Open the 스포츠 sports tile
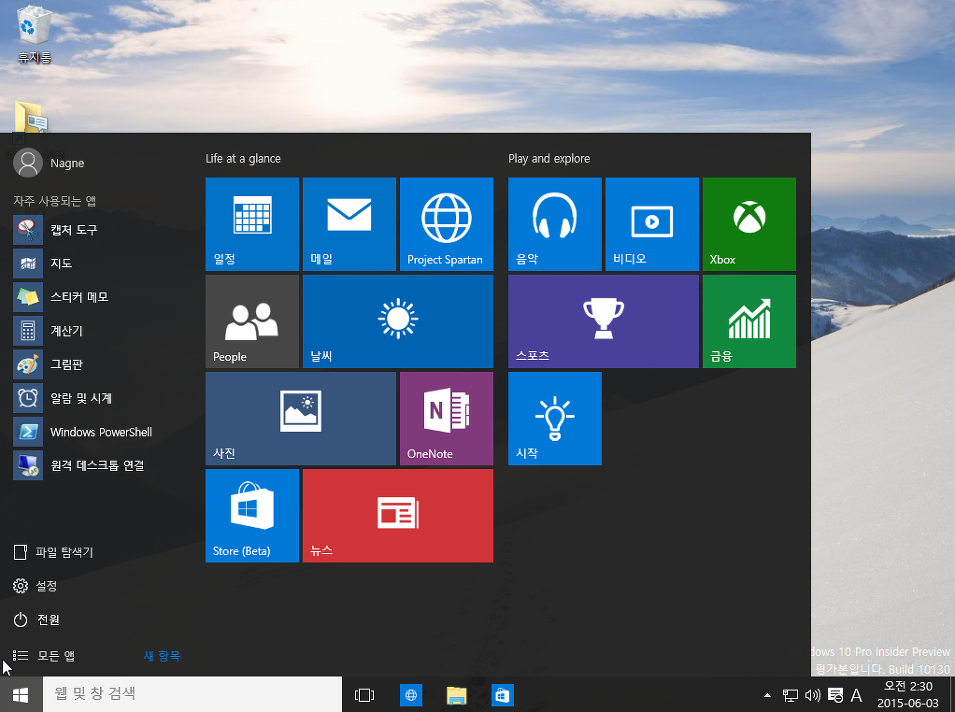Viewport: 955px width, 712px height. 604,322
